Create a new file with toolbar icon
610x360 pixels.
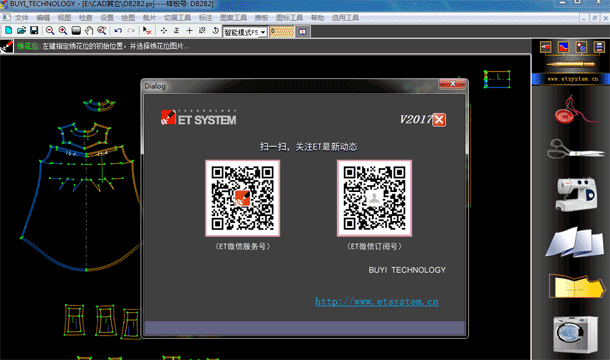(x=8, y=30)
